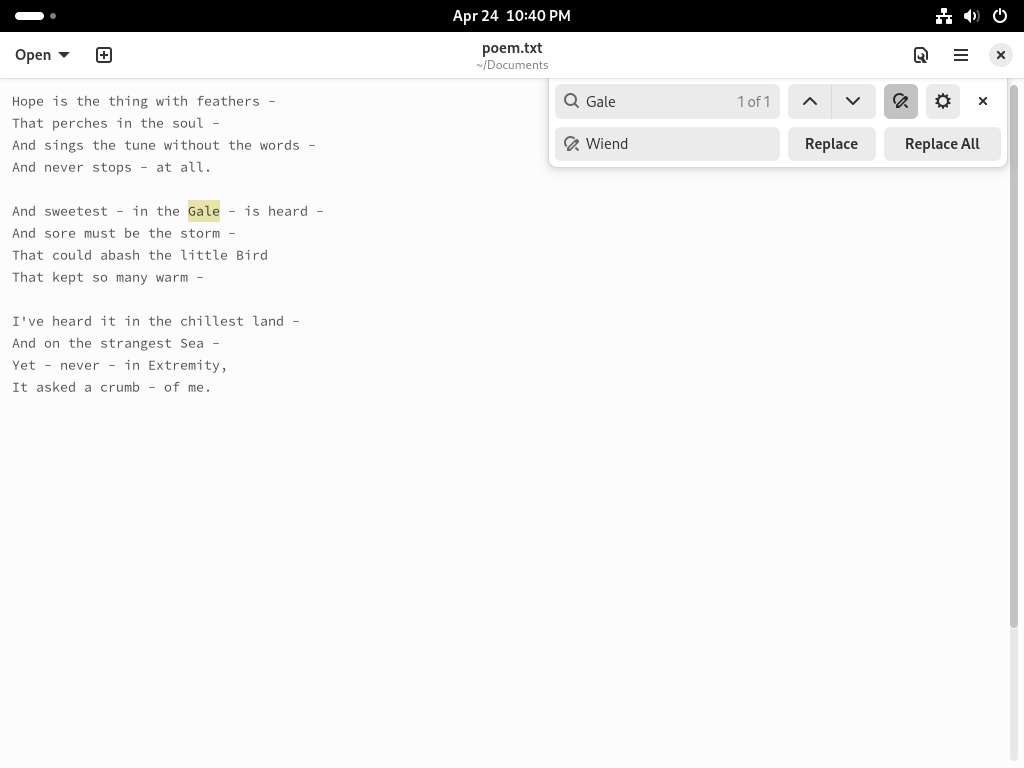Click the magnifier icon in search field
The image size is (1024, 768).
pyautogui.click(x=571, y=101)
